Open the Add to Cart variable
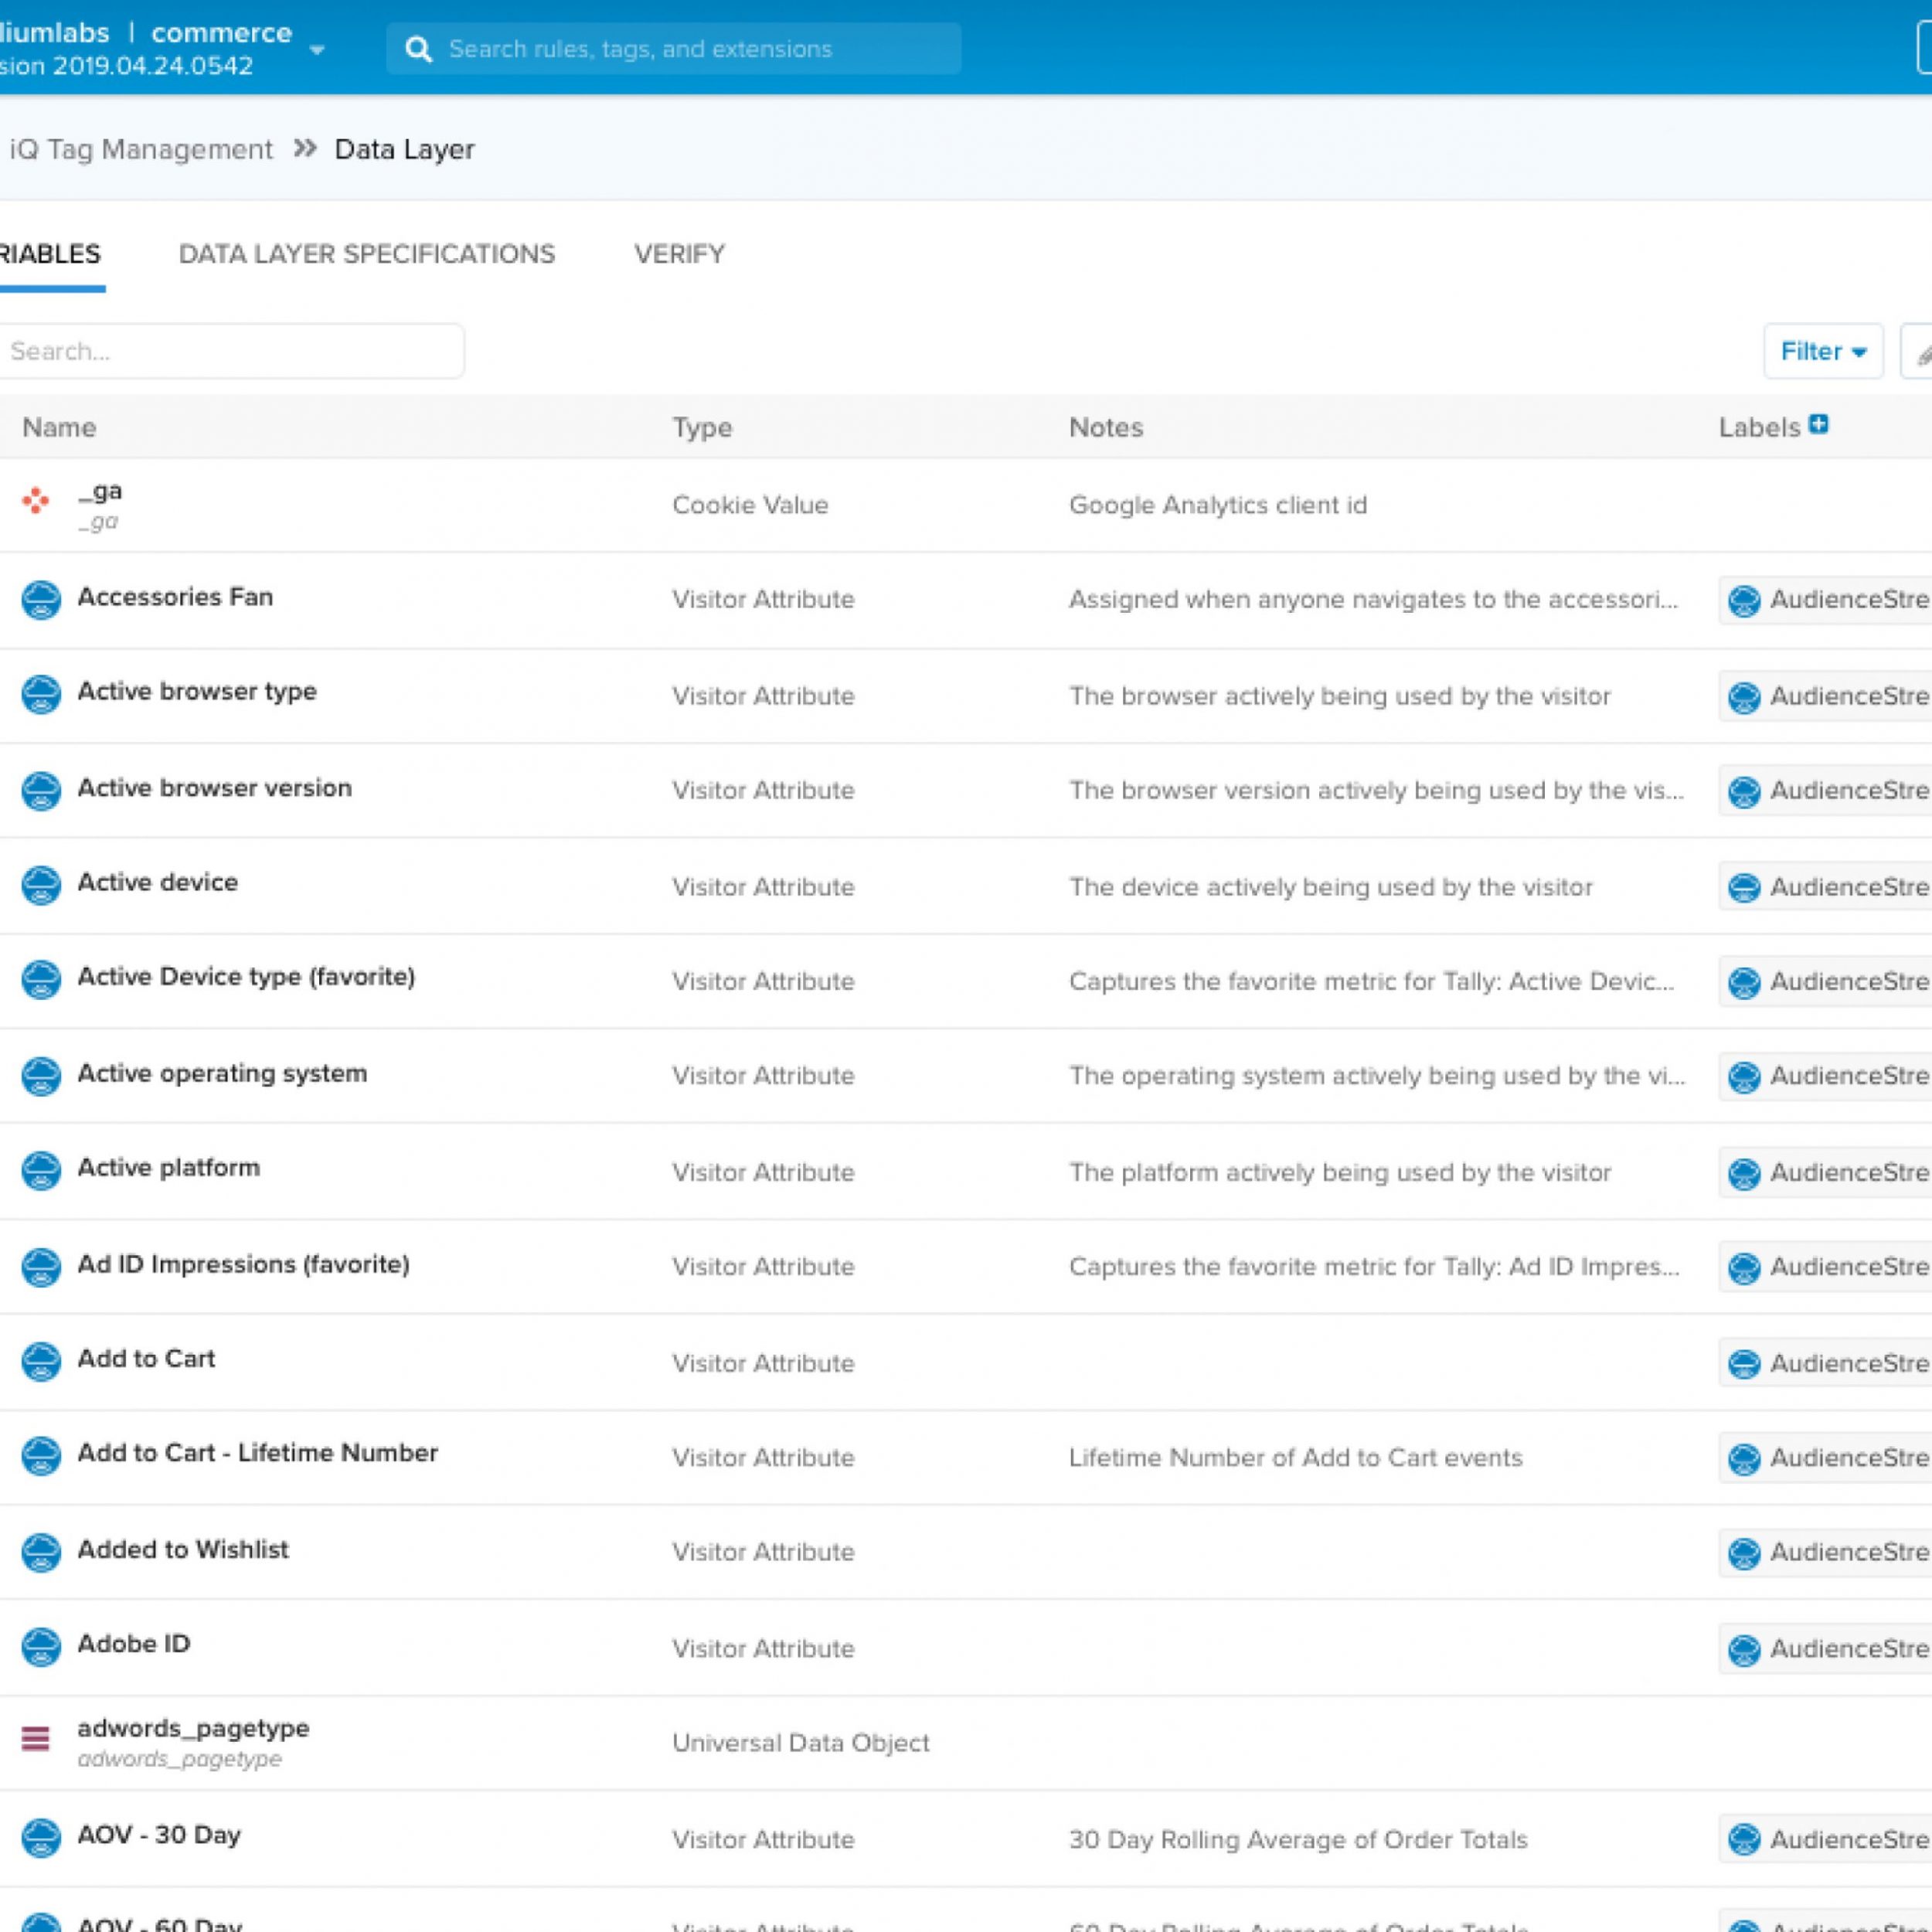Viewport: 1932px width, 1932px height. [146, 1358]
